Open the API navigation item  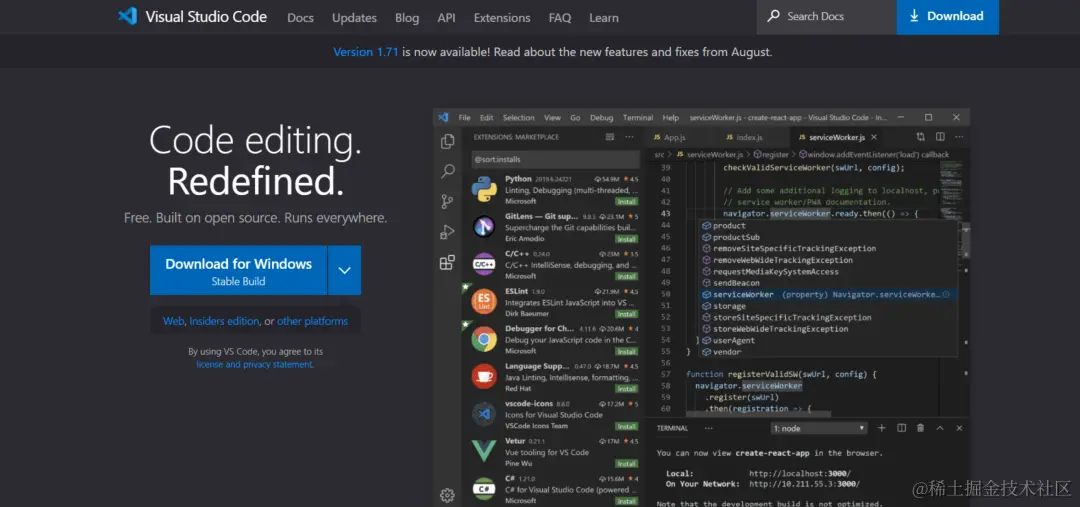tap(446, 18)
